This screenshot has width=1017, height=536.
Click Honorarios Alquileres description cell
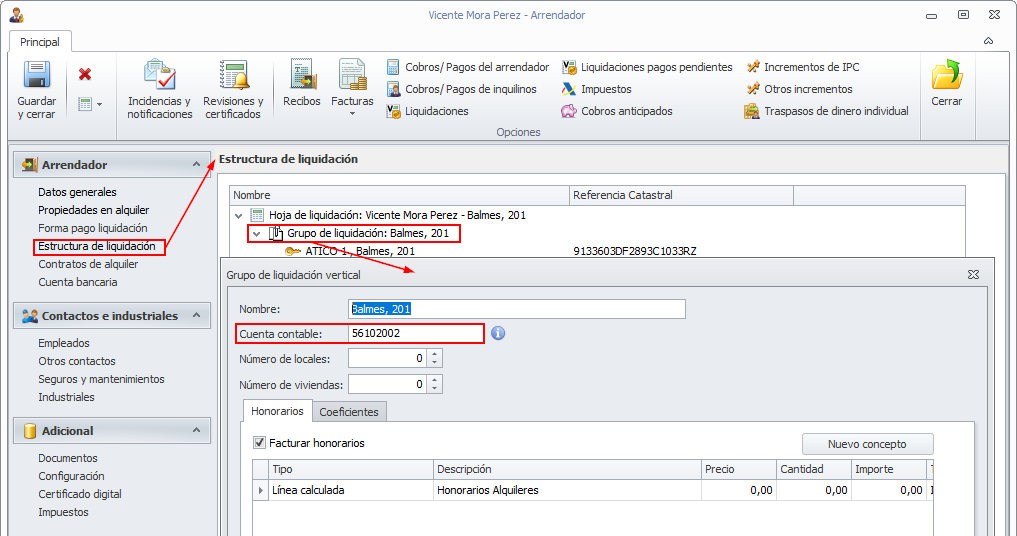[x=567, y=490]
